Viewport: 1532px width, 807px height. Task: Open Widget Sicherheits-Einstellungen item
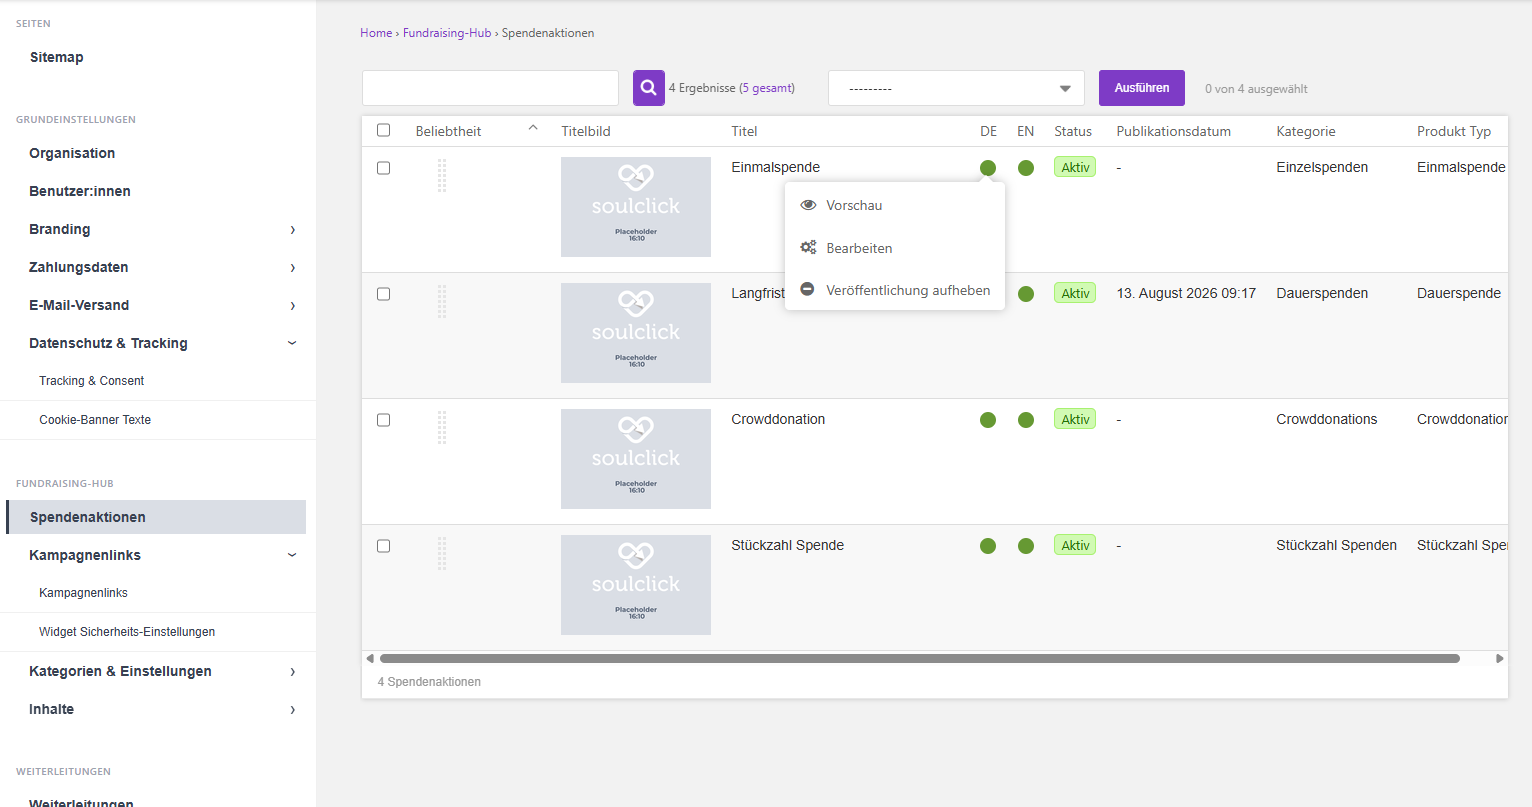pos(127,632)
